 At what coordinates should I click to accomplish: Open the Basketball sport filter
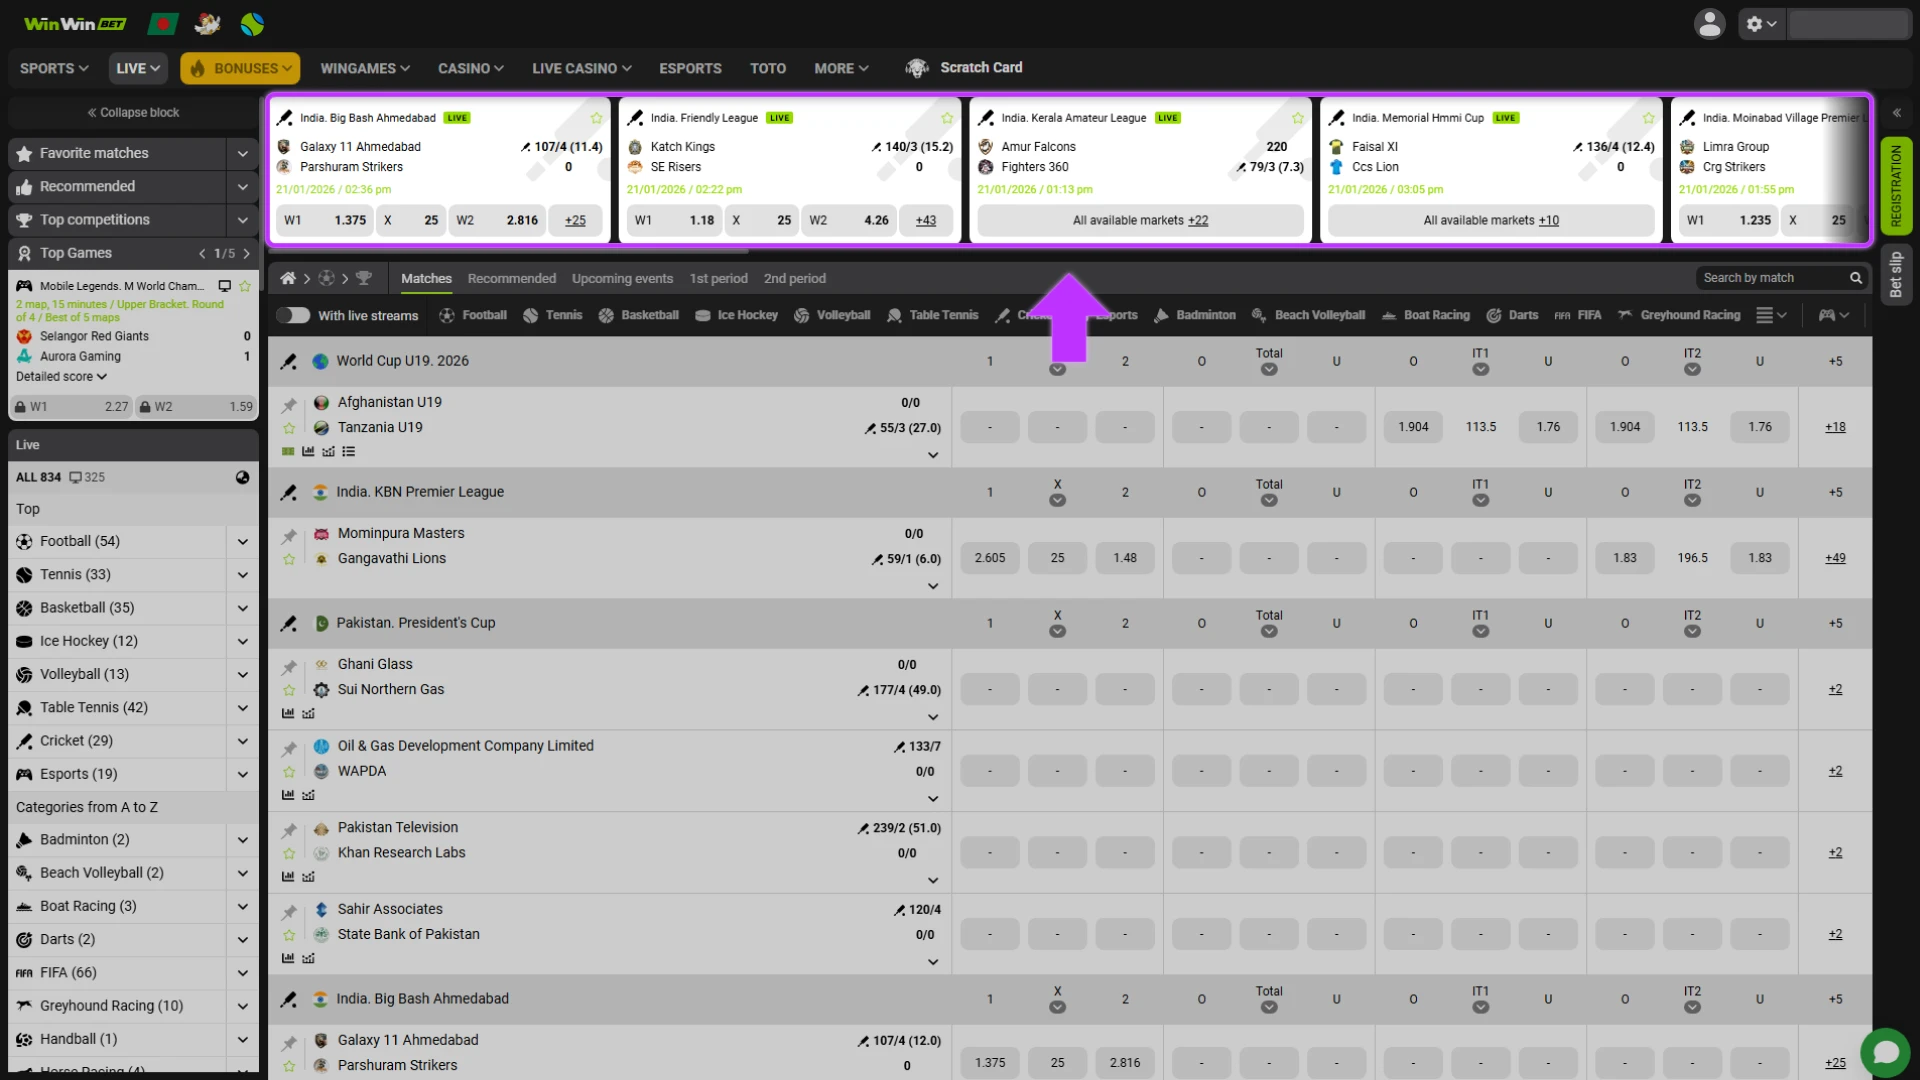coord(606,315)
